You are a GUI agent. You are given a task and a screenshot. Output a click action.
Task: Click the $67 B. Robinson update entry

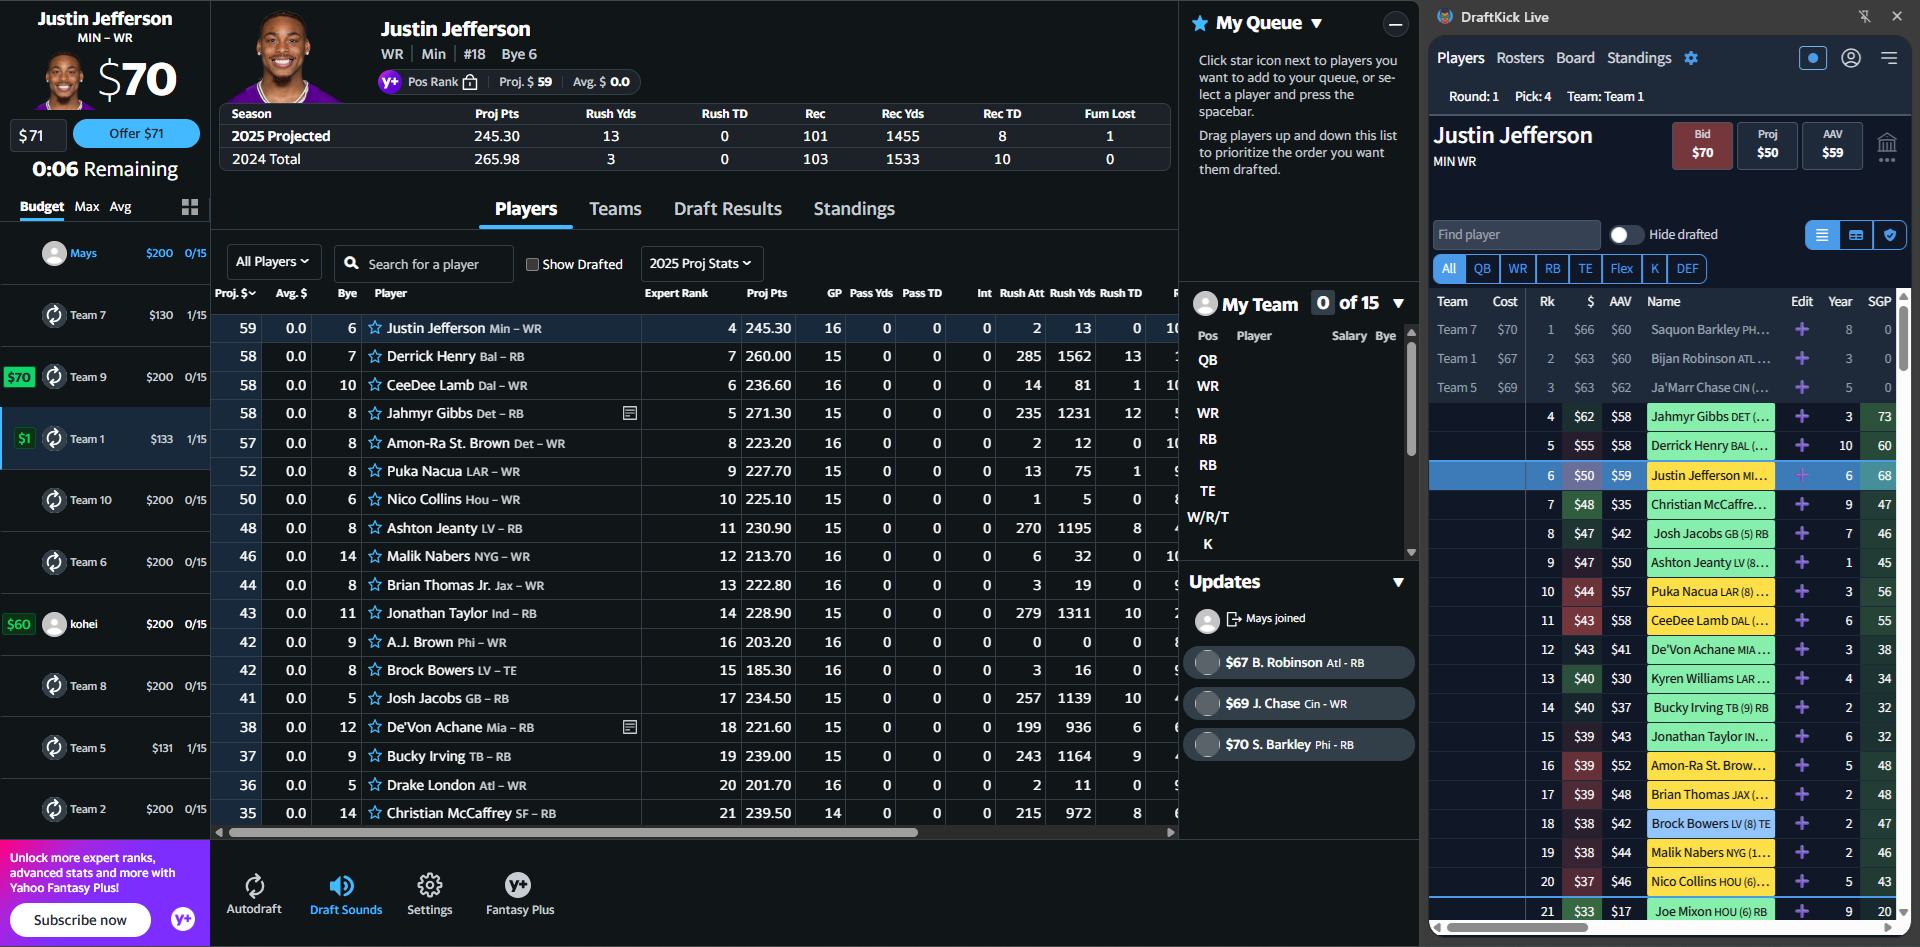pyautogui.click(x=1299, y=662)
